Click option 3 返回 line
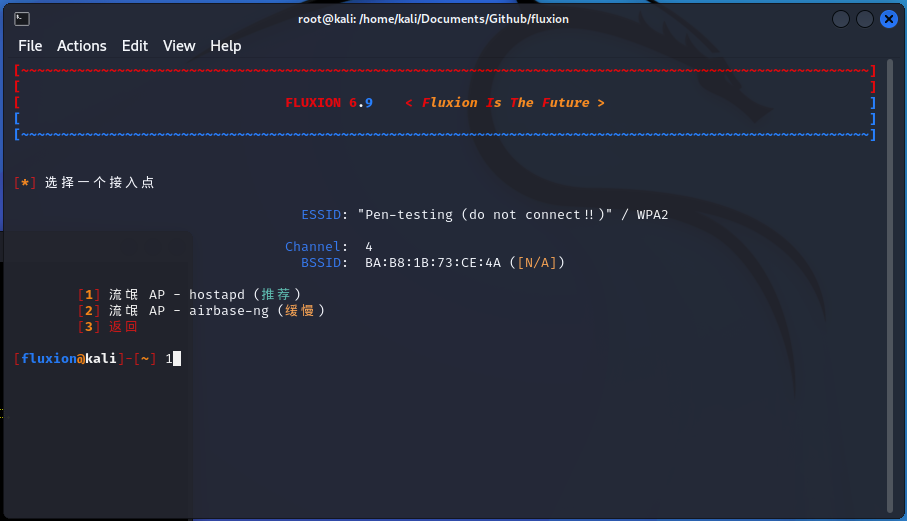Screen dimensions: 907x521 point(108,327)
